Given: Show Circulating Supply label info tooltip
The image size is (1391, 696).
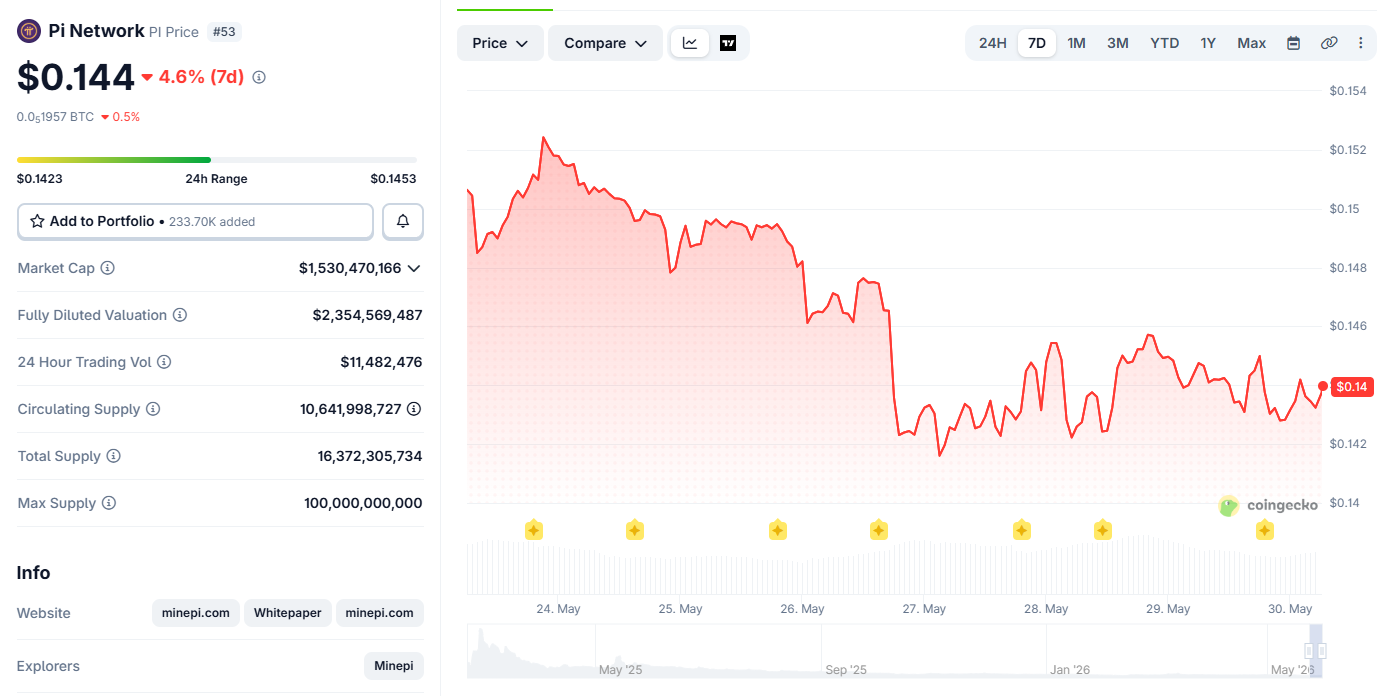Looking at the screenshot, I should click(153, 409).
